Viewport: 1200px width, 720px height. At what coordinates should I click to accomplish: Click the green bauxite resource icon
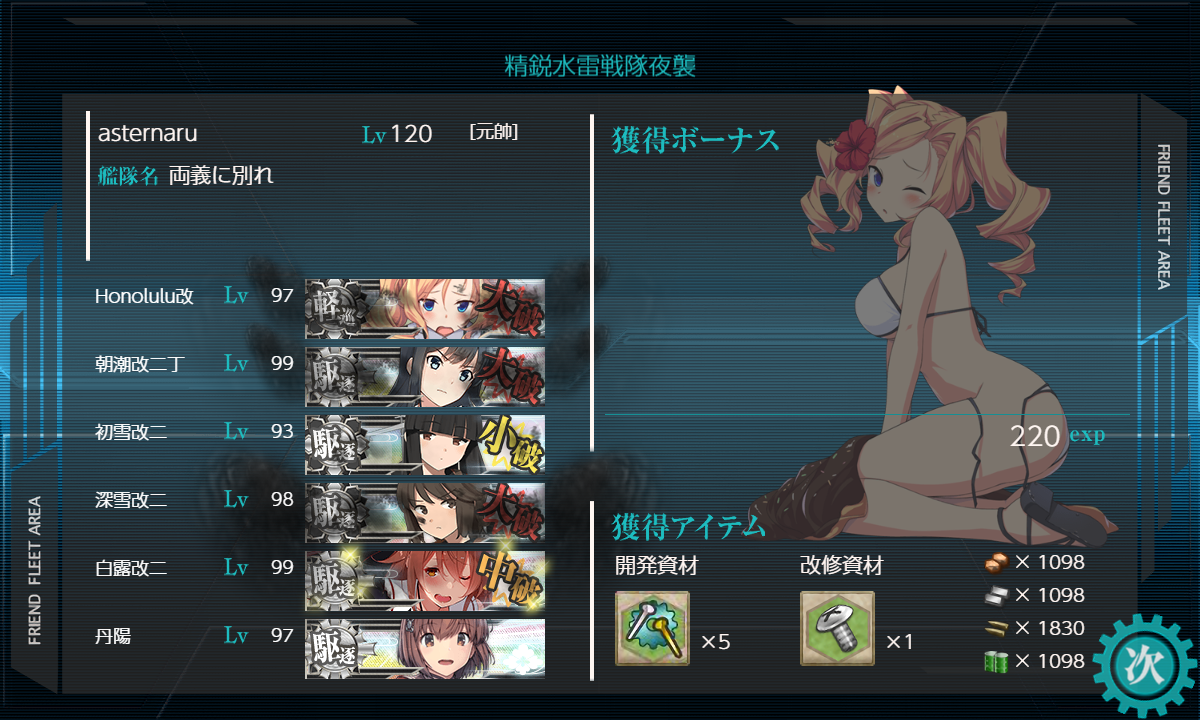tap(997, 661)
